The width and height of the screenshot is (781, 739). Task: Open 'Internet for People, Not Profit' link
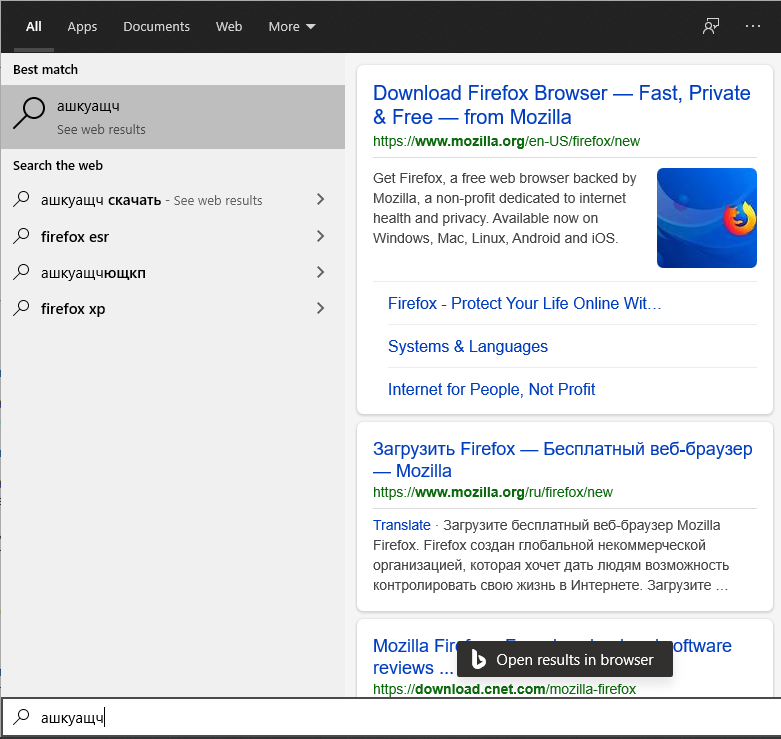click(x=491, y=389)
